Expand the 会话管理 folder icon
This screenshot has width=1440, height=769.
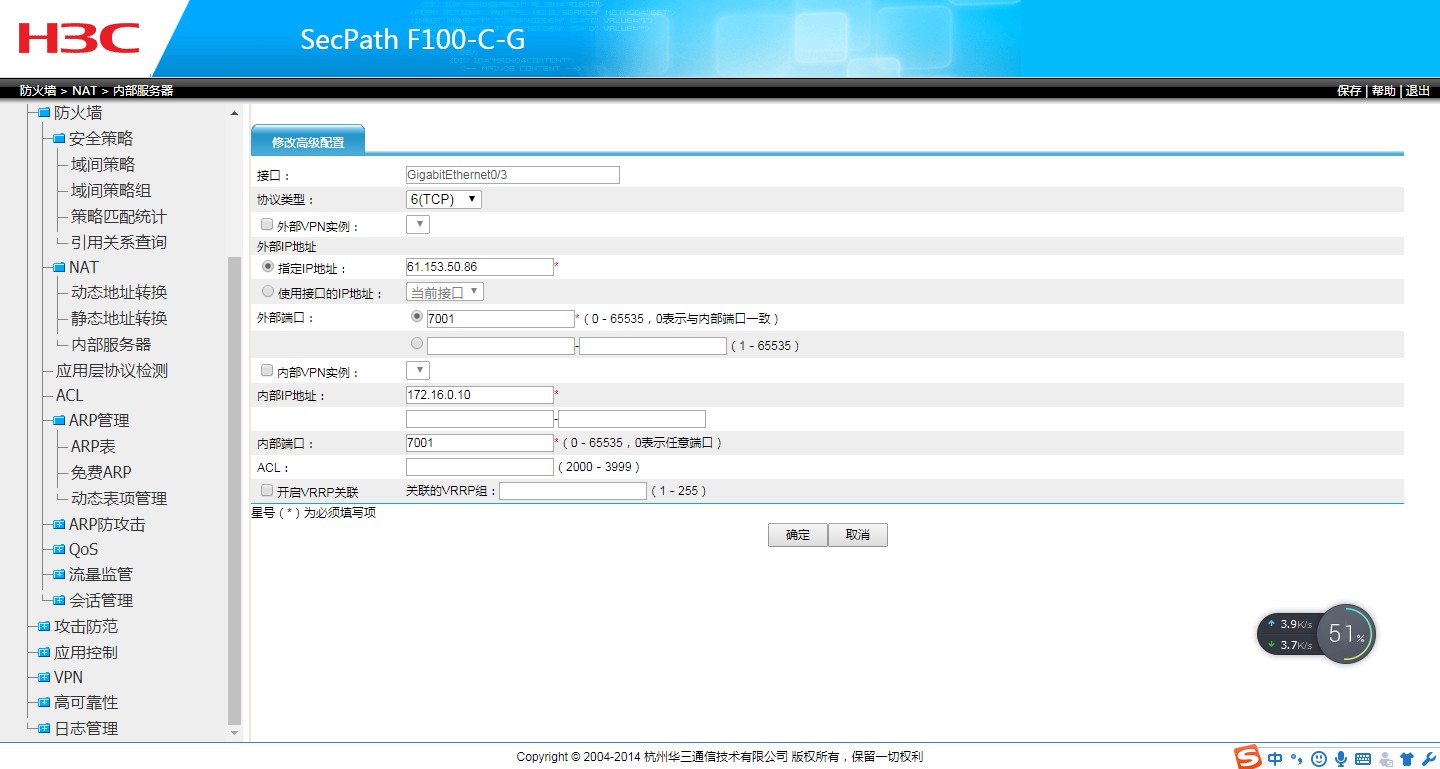click(x=59, y=601)
